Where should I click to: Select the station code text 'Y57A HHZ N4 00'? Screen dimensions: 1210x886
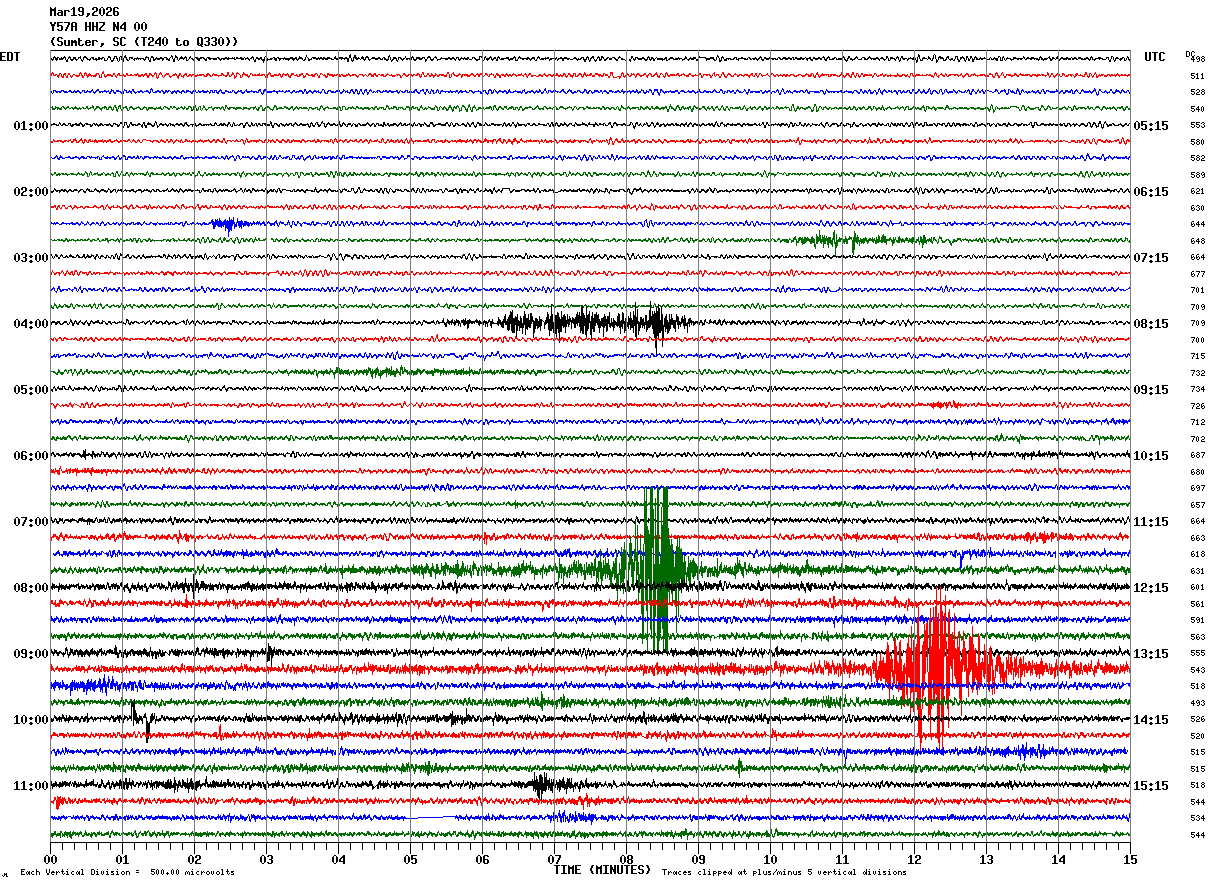point(98,27)
